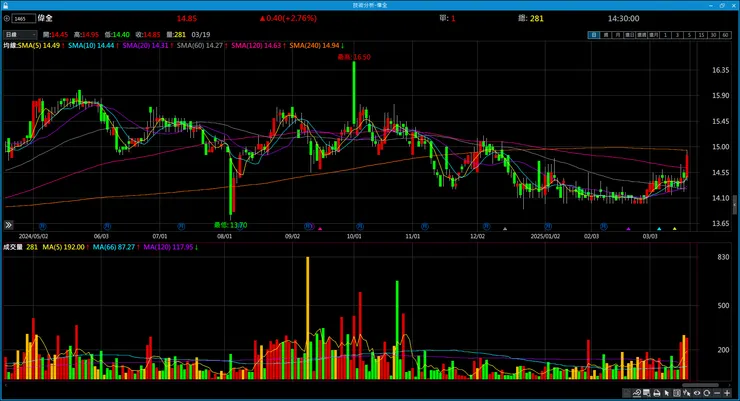The width and height of the screenshot is (740, 401).
Task: Click the crosshair pointer tool icon
Action: [687, 393]
